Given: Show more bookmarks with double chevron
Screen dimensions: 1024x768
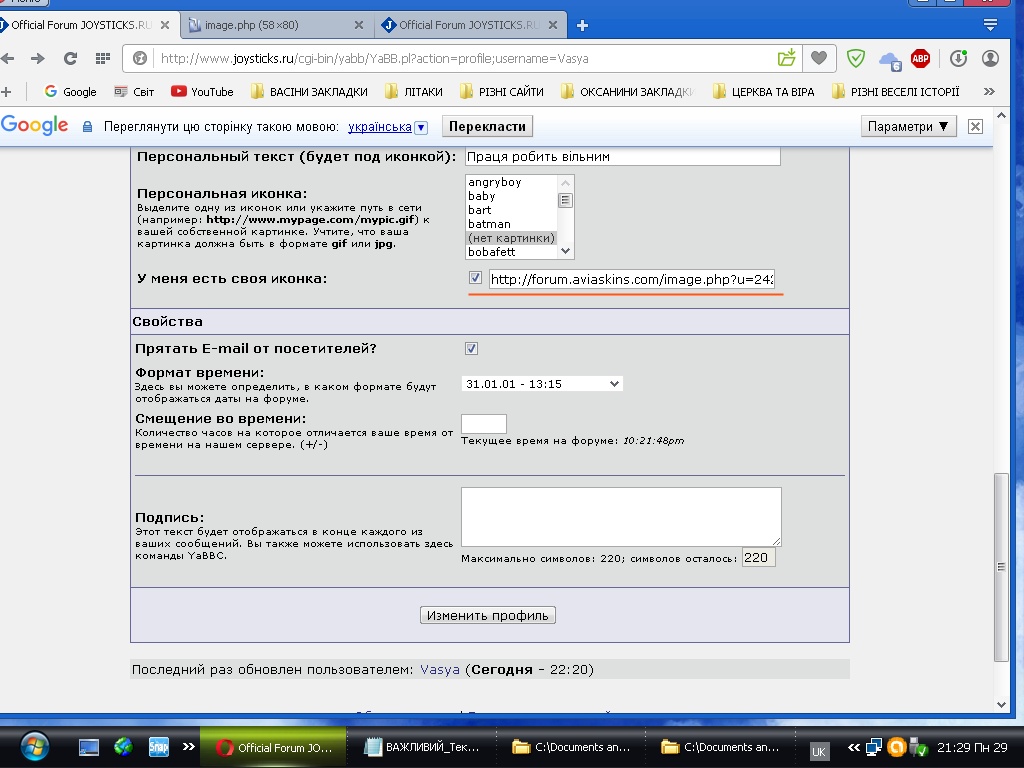Looking at the screenshot, I should 989,92.
